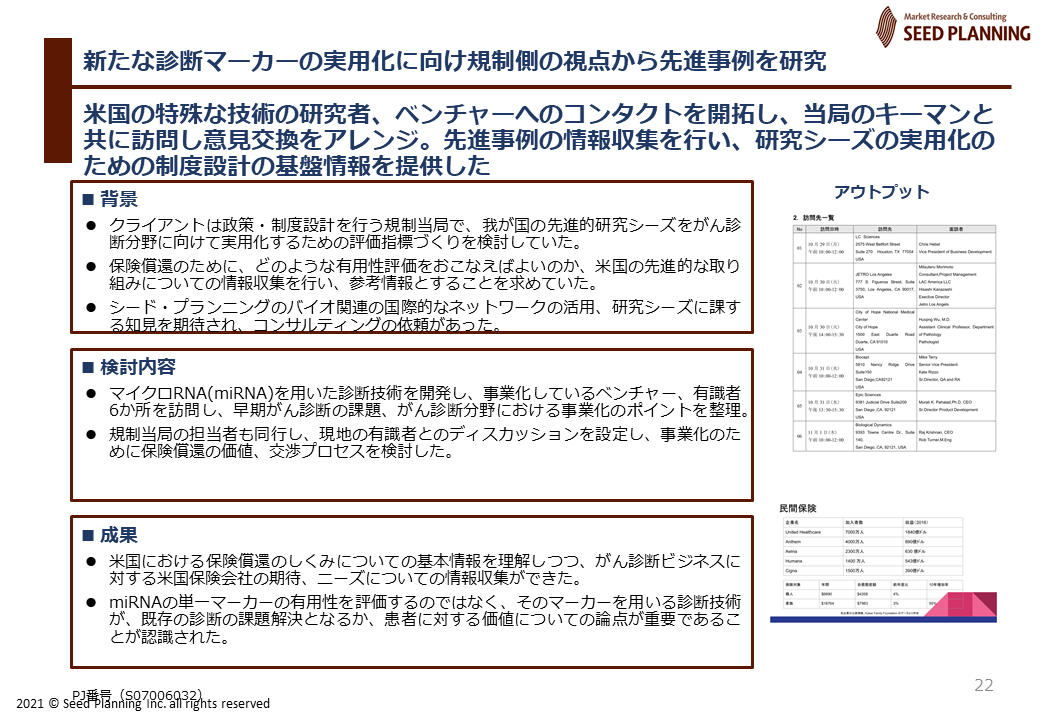Click the '2. 訪問先一覧' table caption
Screen dimensions: 1040x720
(x=813, y=217)
